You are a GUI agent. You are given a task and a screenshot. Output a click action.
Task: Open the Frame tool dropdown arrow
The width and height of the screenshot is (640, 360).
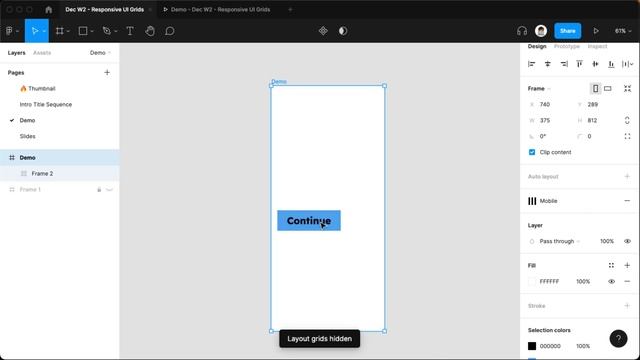tap(68, 31)
